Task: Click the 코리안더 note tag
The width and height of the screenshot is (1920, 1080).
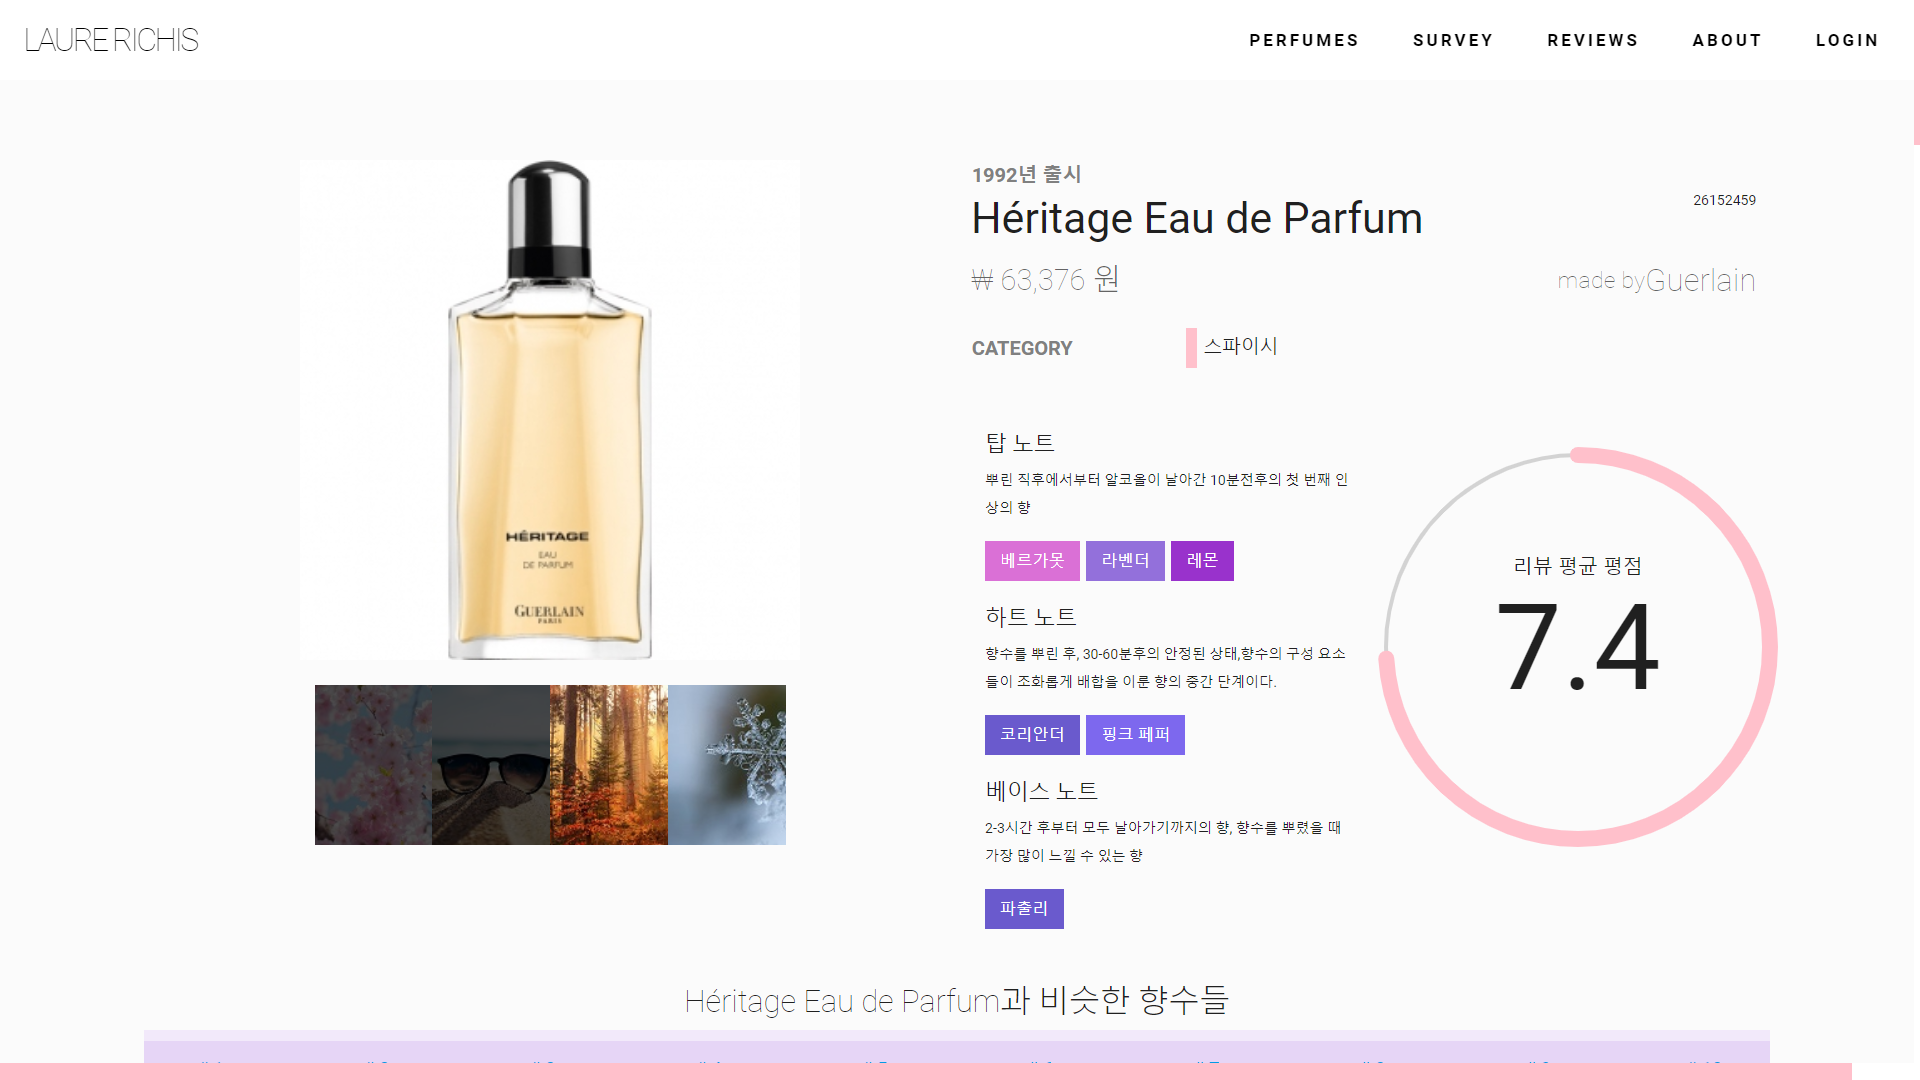Action: click(x=1032, y=735)
